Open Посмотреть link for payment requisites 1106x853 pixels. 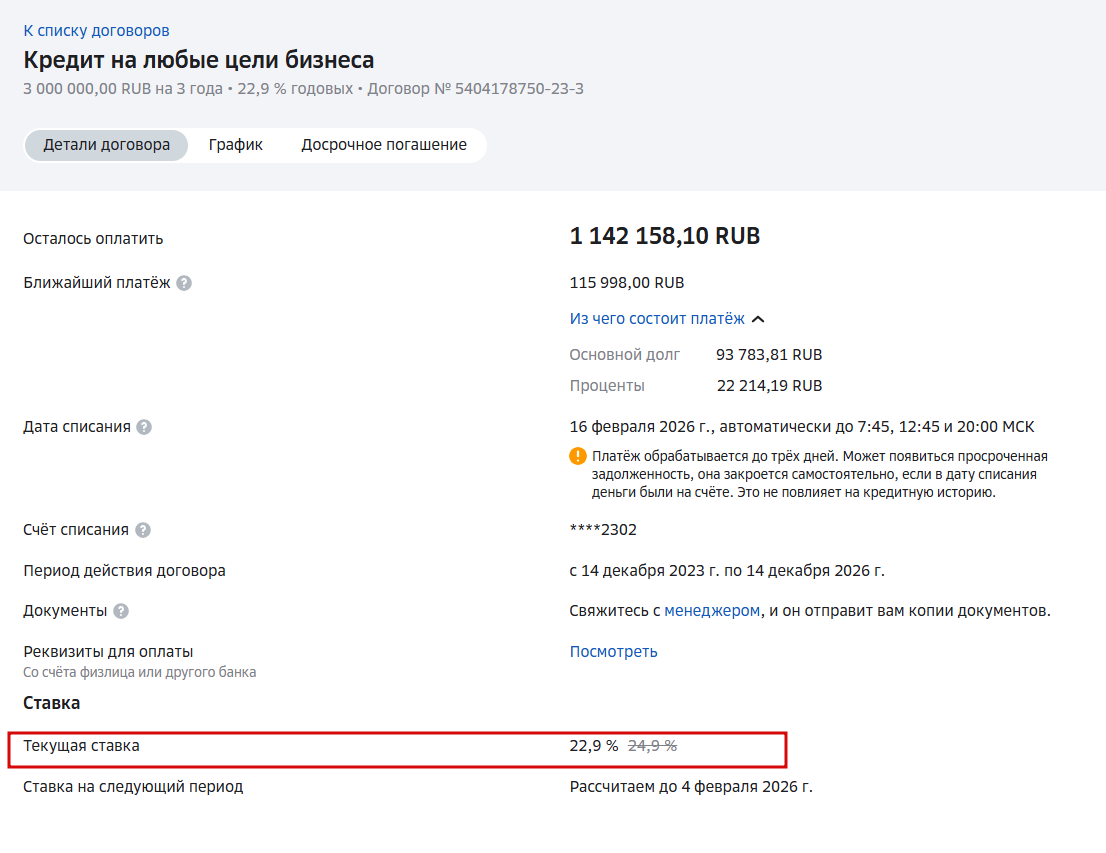[x=613, y=652]
